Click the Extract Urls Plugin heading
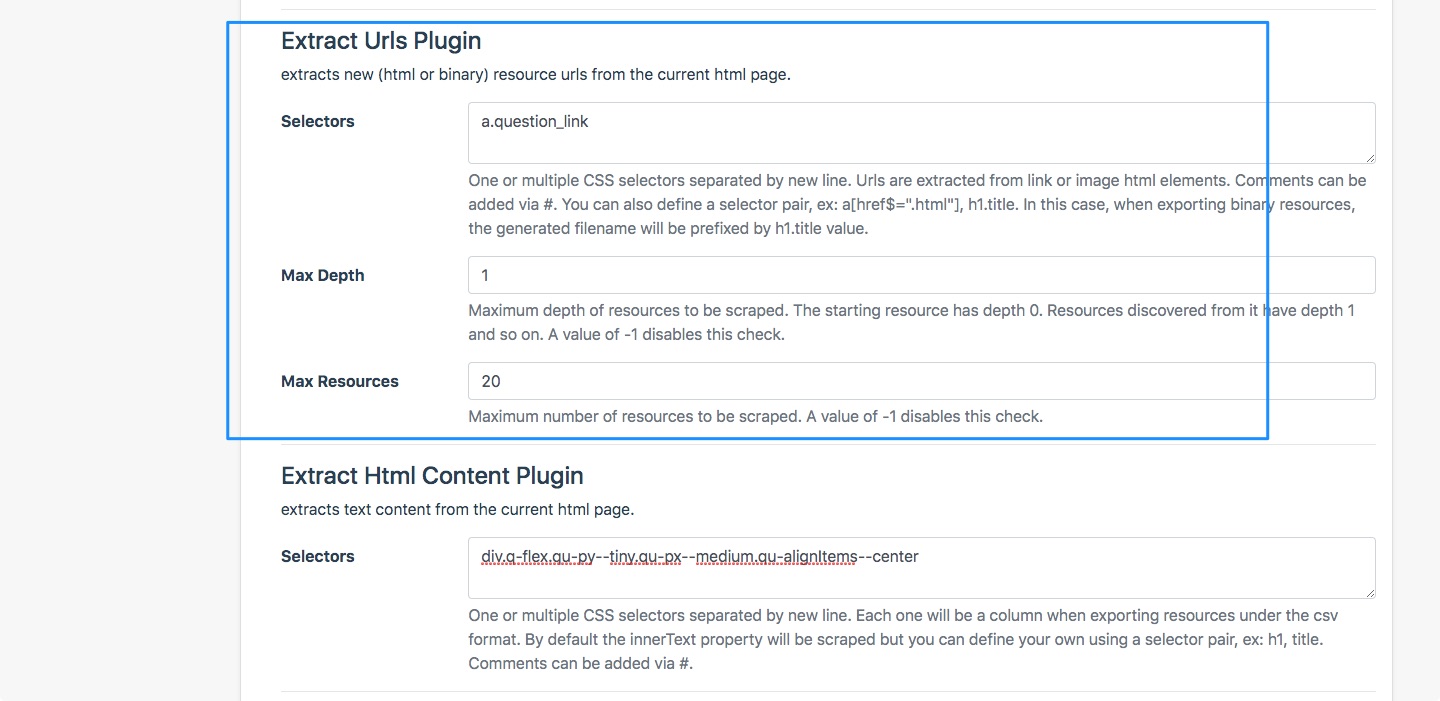Screen dimensions: 1440x701 [380, 41]
